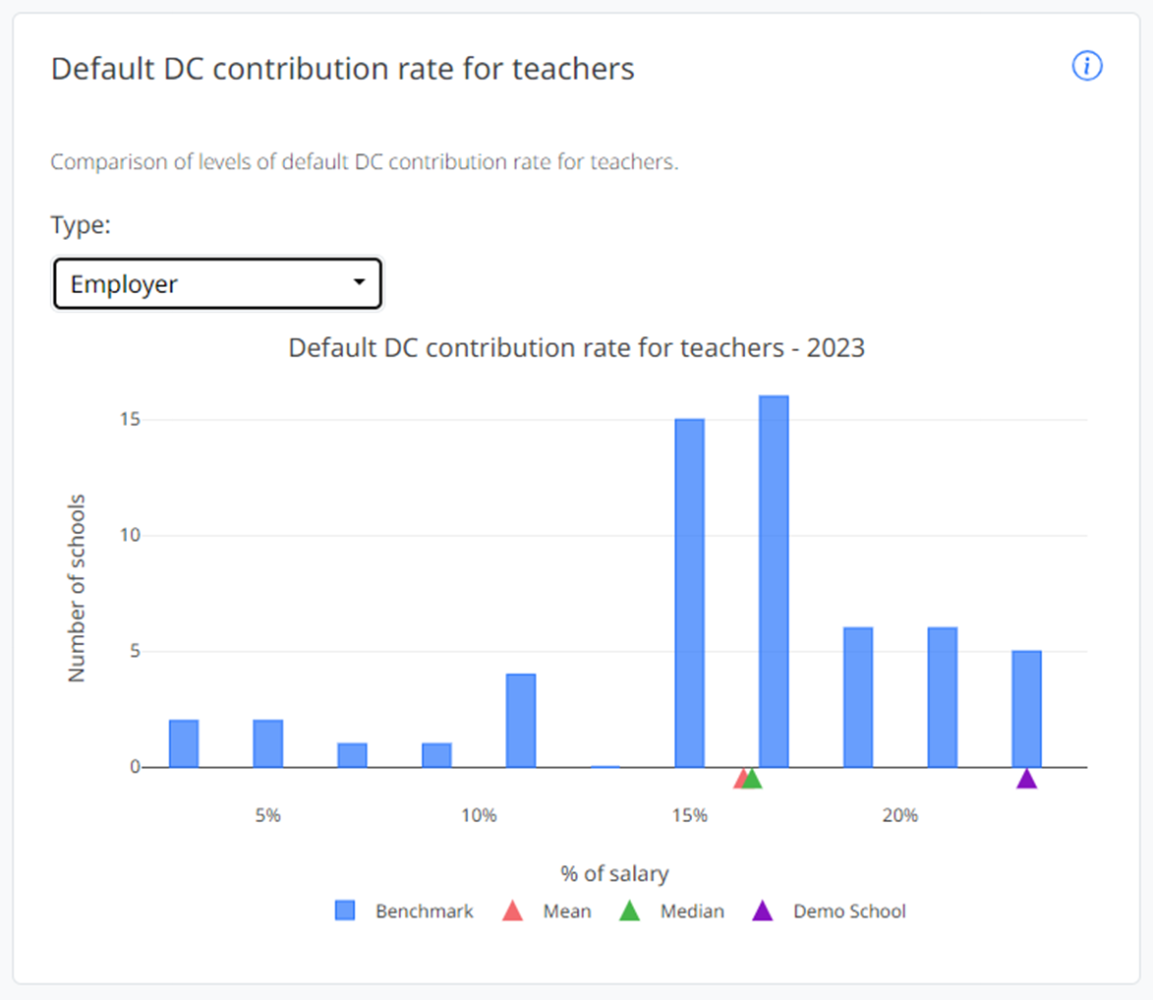Click the purple Demo School legend triangle
The height and width of the screenshot is (1000, 1153).
(762, 911)
